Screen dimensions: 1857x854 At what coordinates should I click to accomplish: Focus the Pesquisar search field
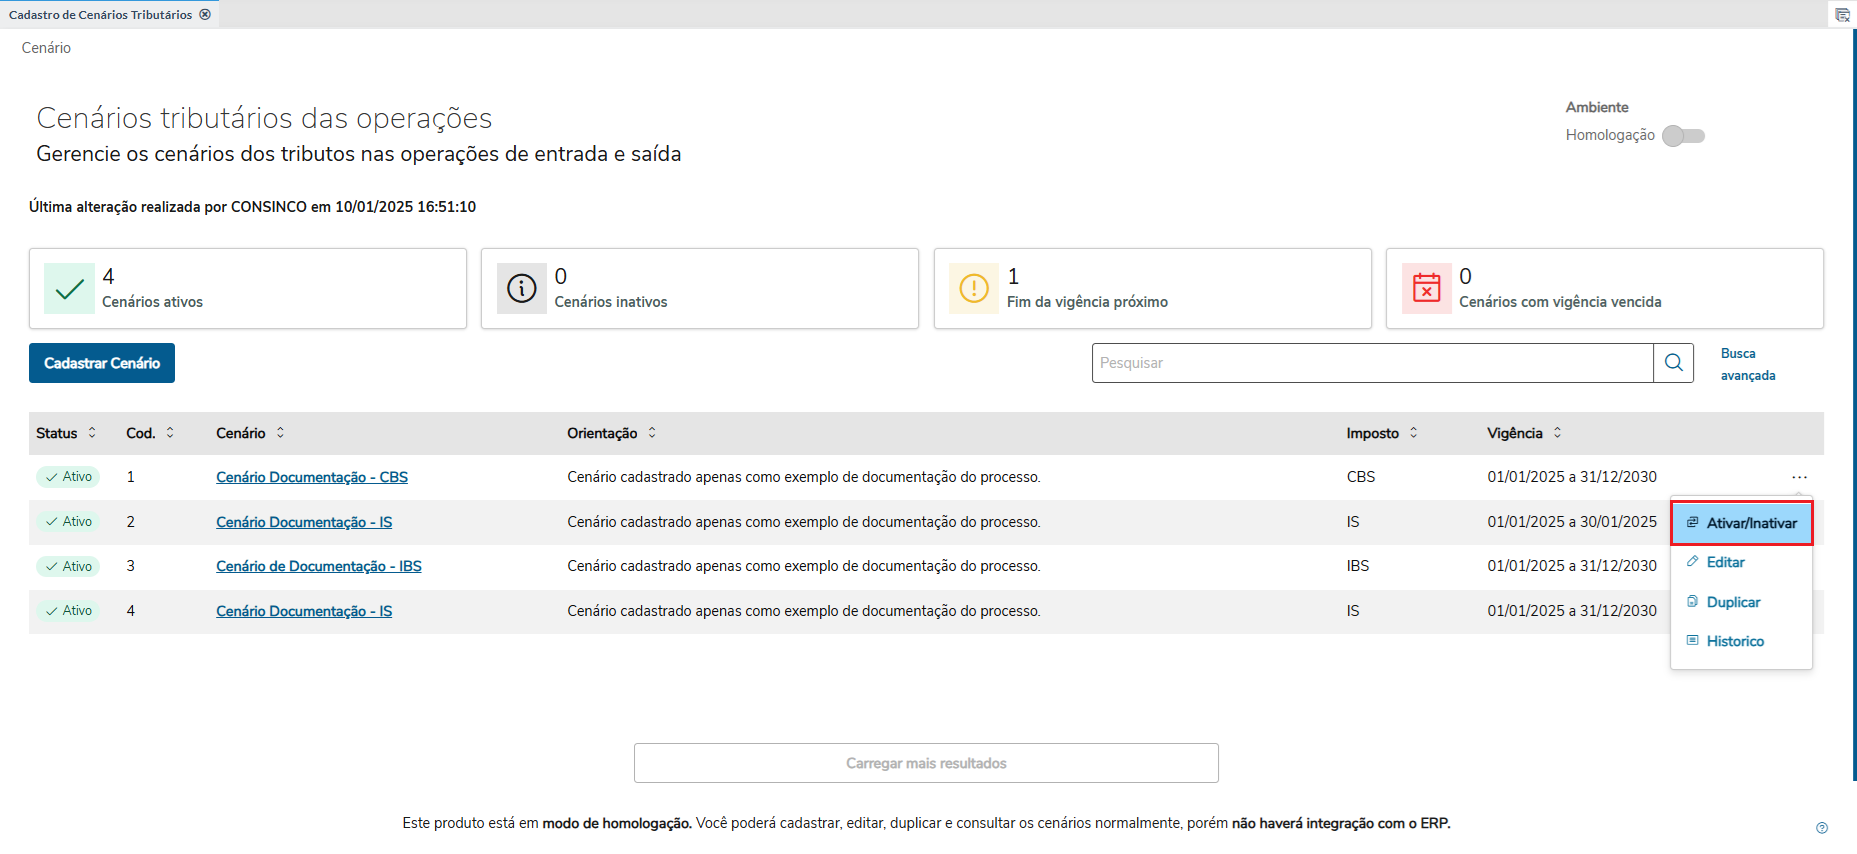1371,363
